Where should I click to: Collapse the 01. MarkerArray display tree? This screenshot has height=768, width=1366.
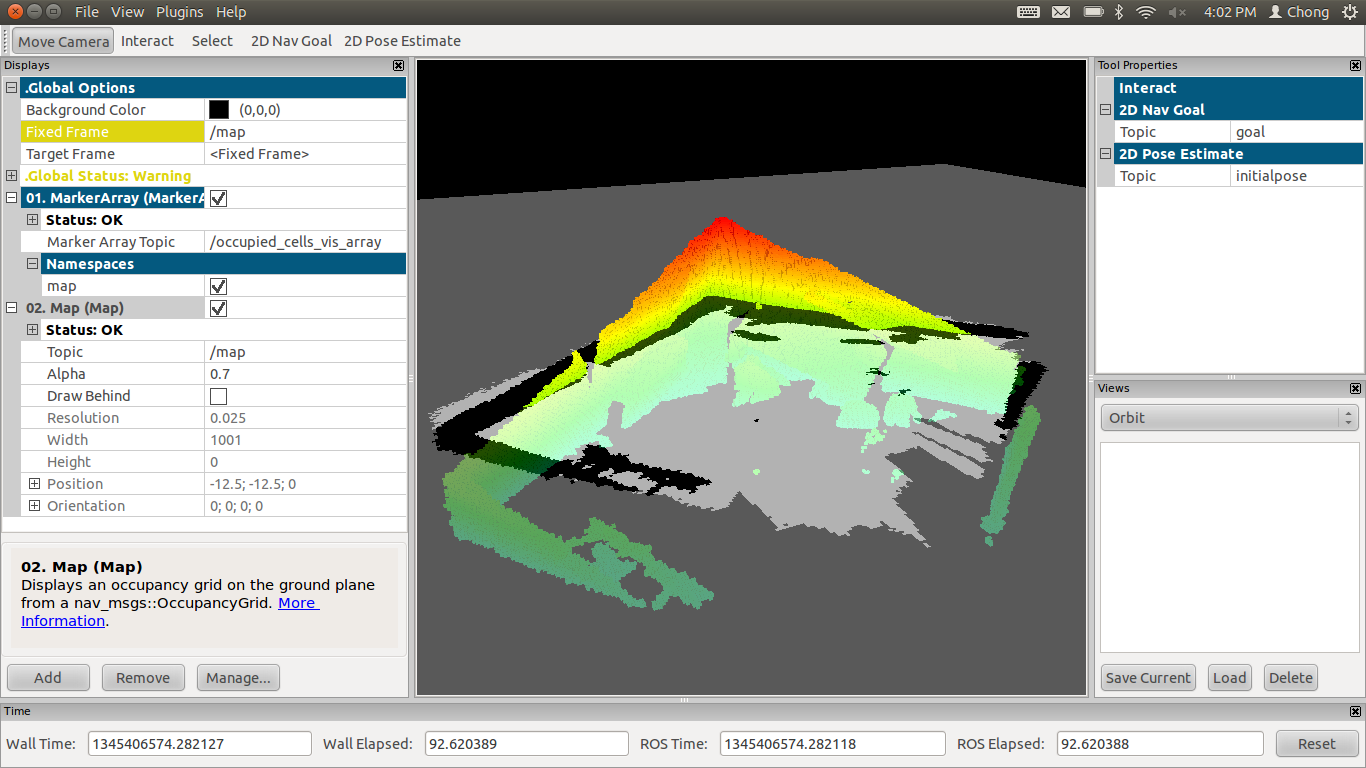(11, 198)
